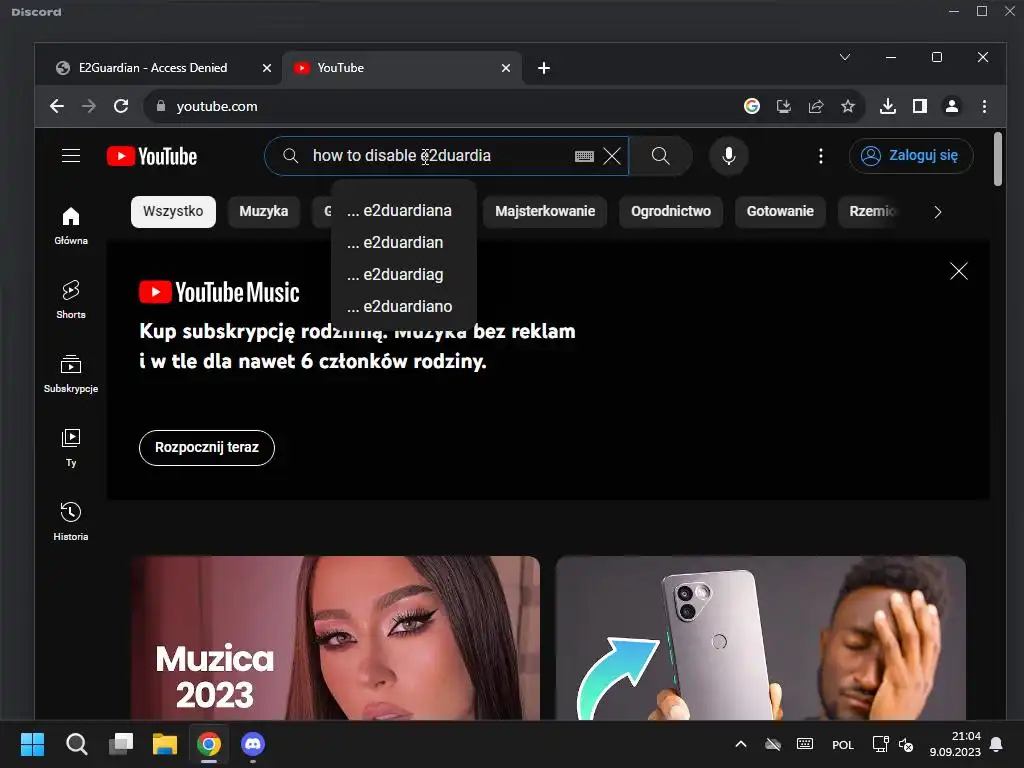Go forward in browser history
The width and height of the screenshot is (1024, 768).
click(x=89, y=106)
